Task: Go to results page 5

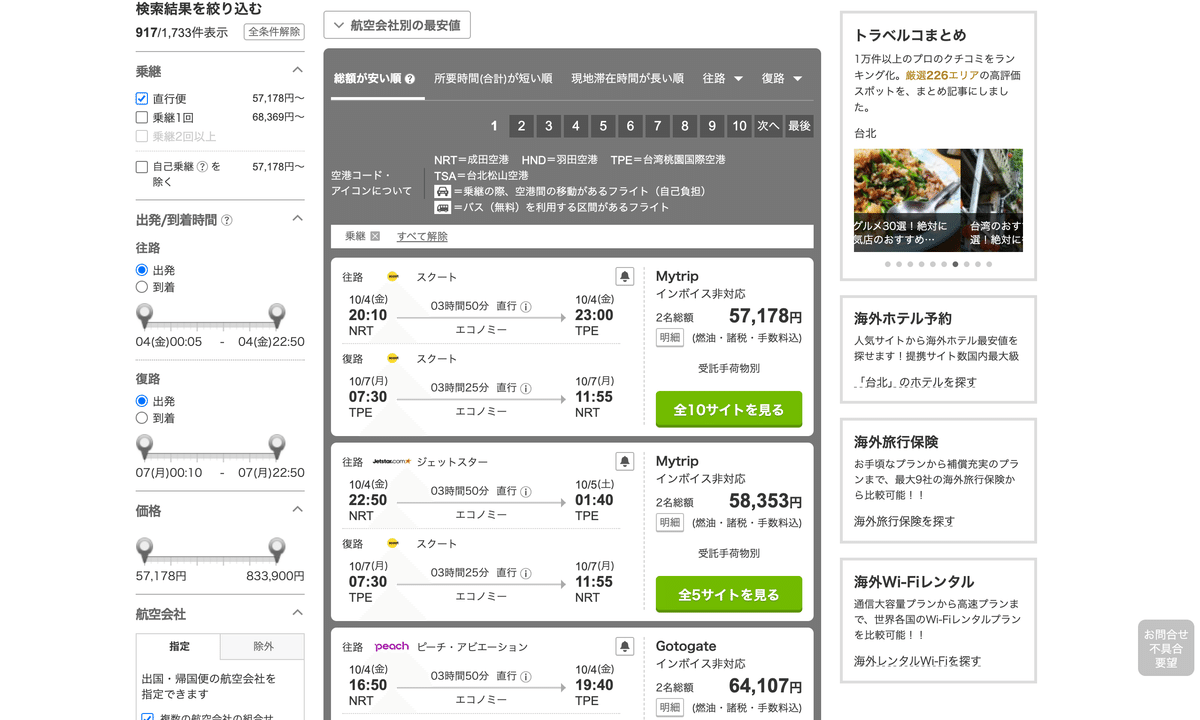Action: point(603,126)
